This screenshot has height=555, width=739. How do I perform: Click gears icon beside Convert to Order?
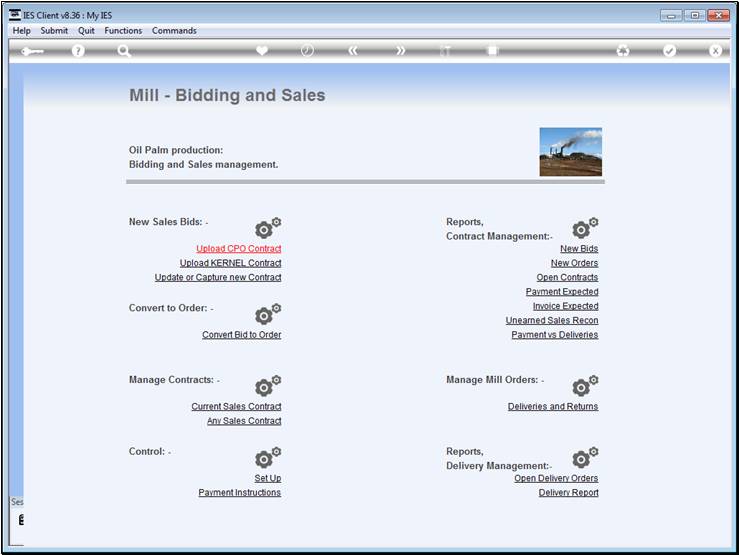click(x=268, y=314)
